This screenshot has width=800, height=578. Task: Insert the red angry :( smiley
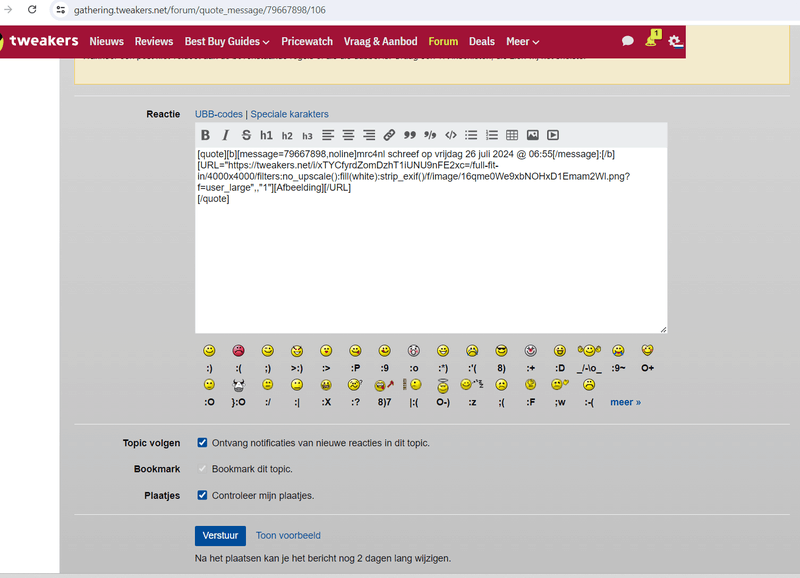[238, 351]
